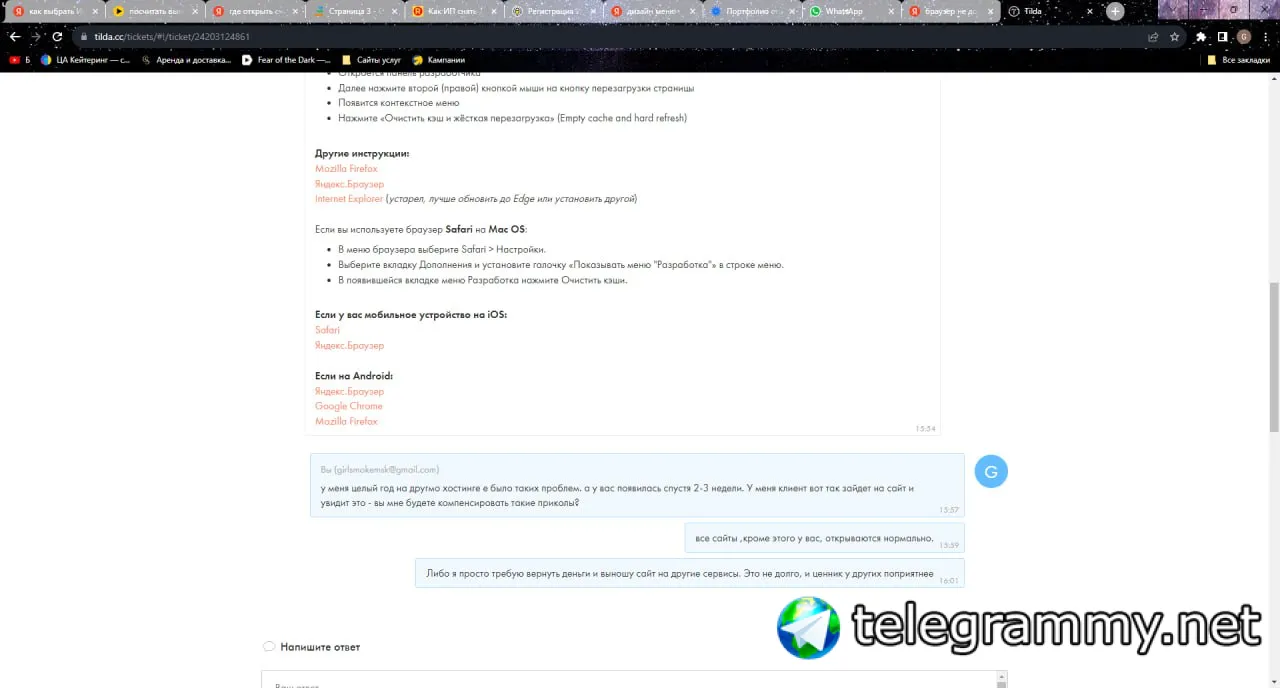Open Internet Explorer instructions link
Image resolution: width=1280 pixels, height=688 pixels.
click(x=349, y=199)
